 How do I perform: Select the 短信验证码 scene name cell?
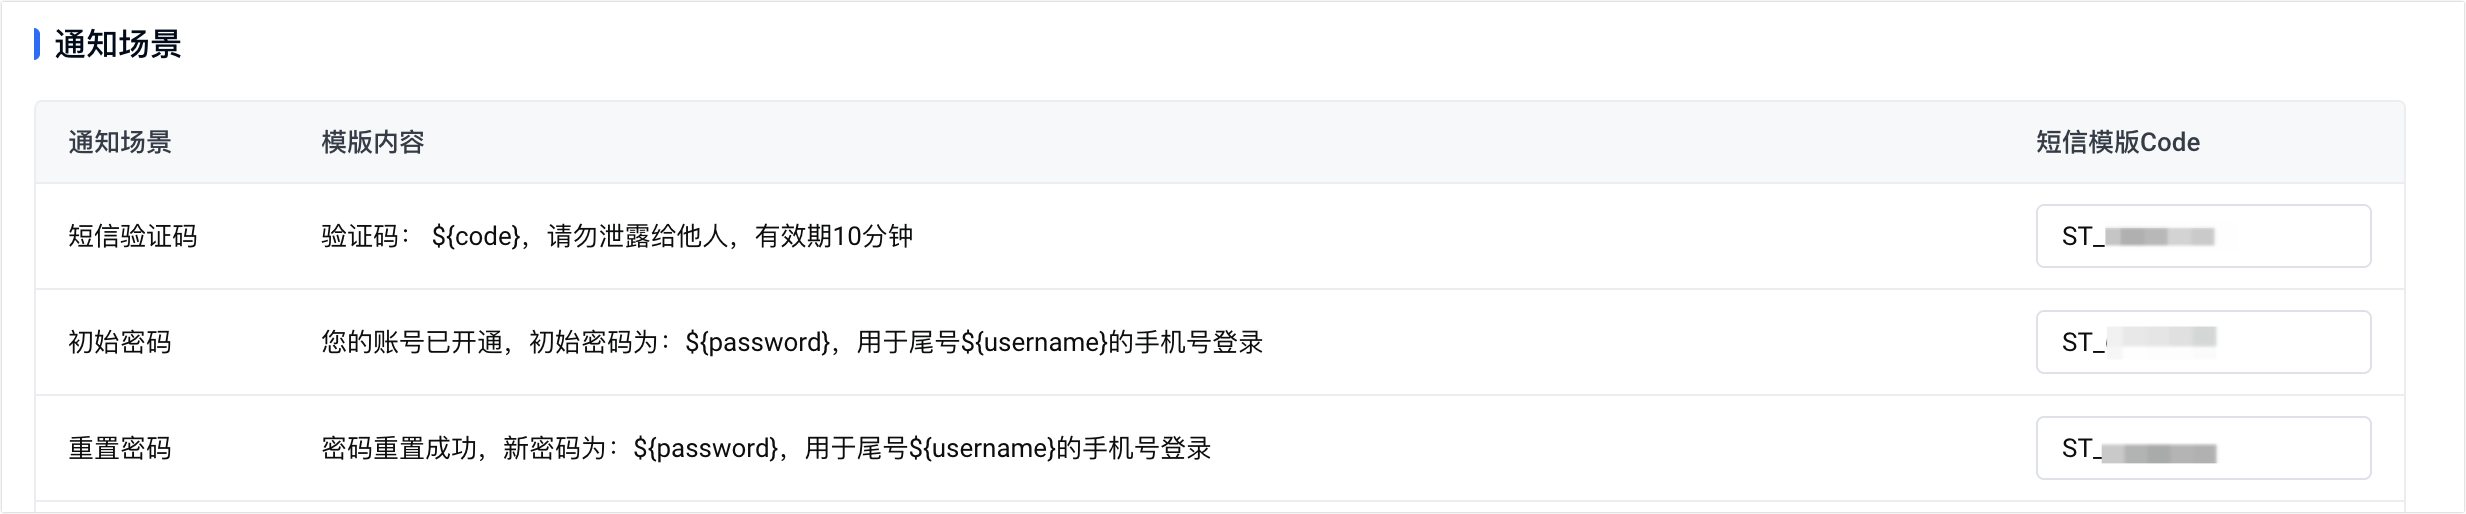[133, 236]
